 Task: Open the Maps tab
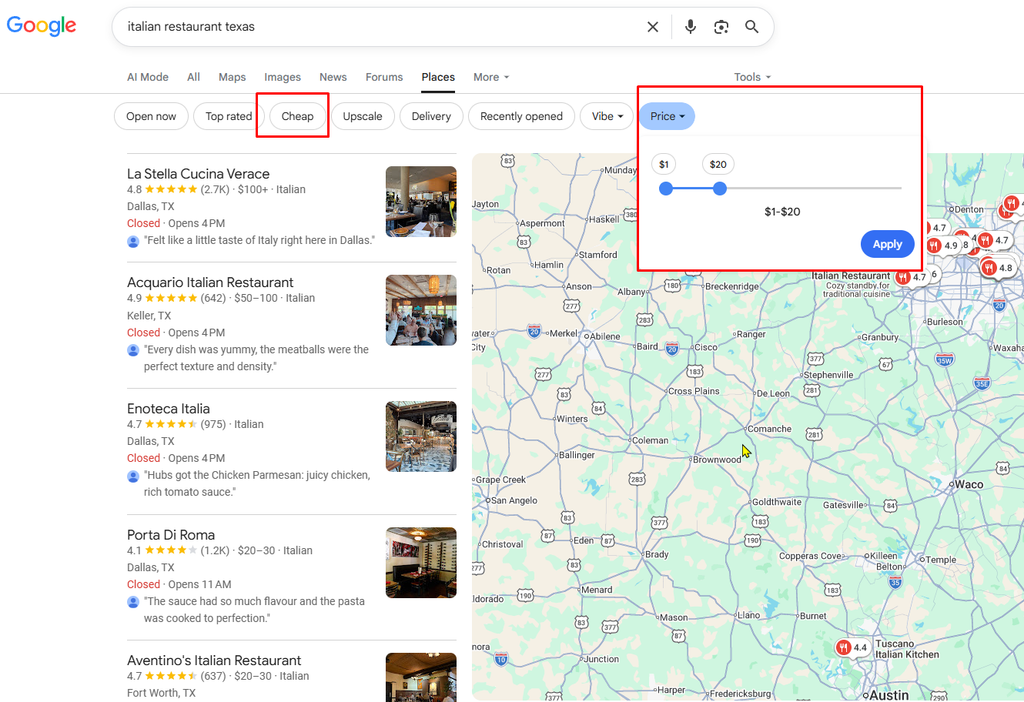coord(232,77)
